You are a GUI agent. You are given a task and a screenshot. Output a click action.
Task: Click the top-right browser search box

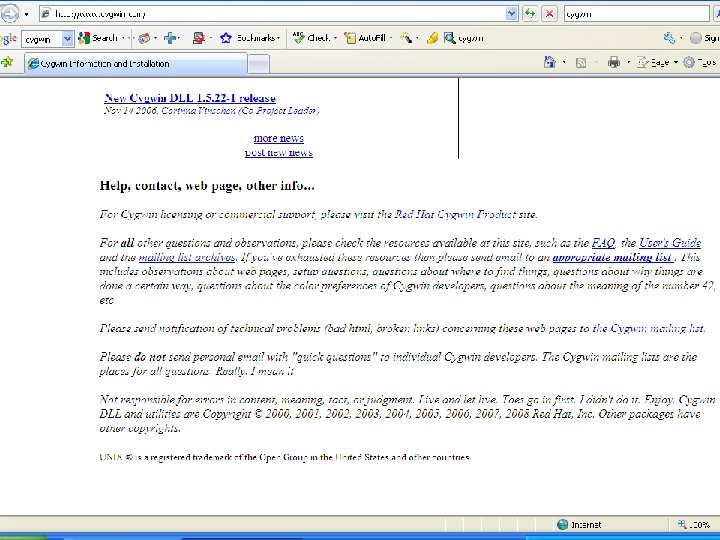(636, 14)
